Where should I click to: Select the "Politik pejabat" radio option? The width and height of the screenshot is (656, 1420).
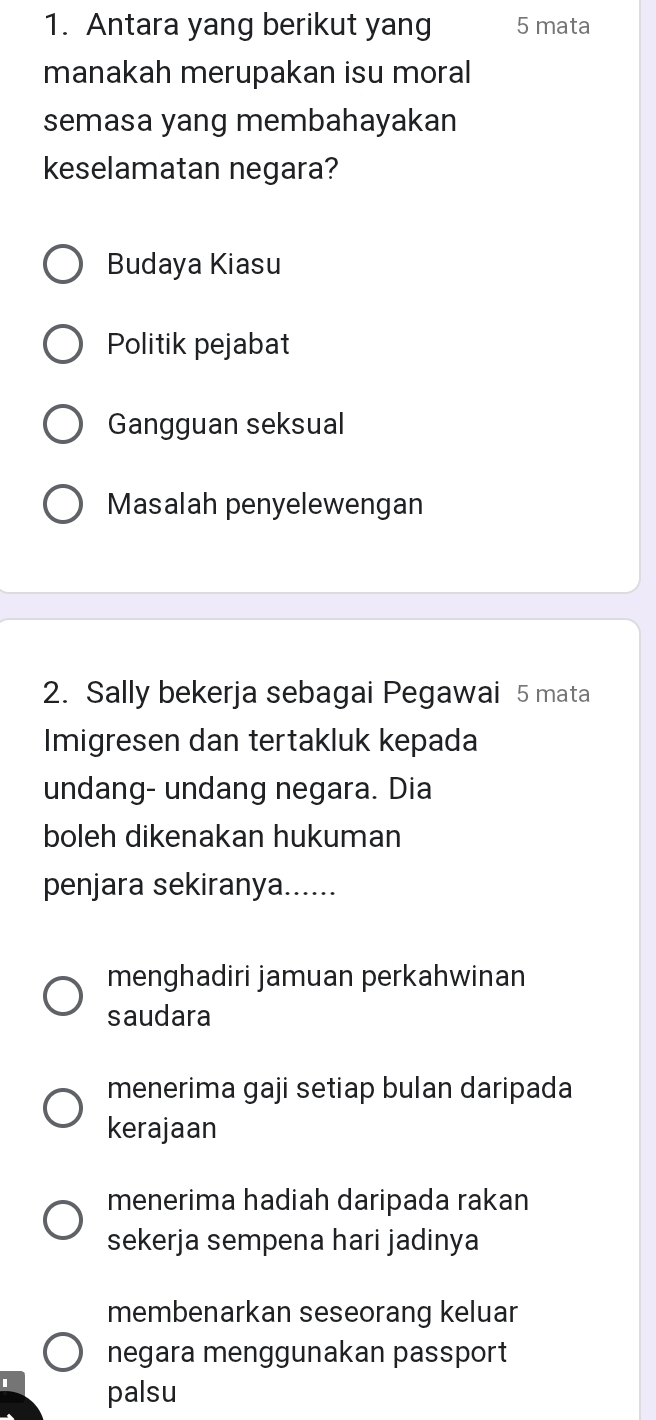[62, 344]
